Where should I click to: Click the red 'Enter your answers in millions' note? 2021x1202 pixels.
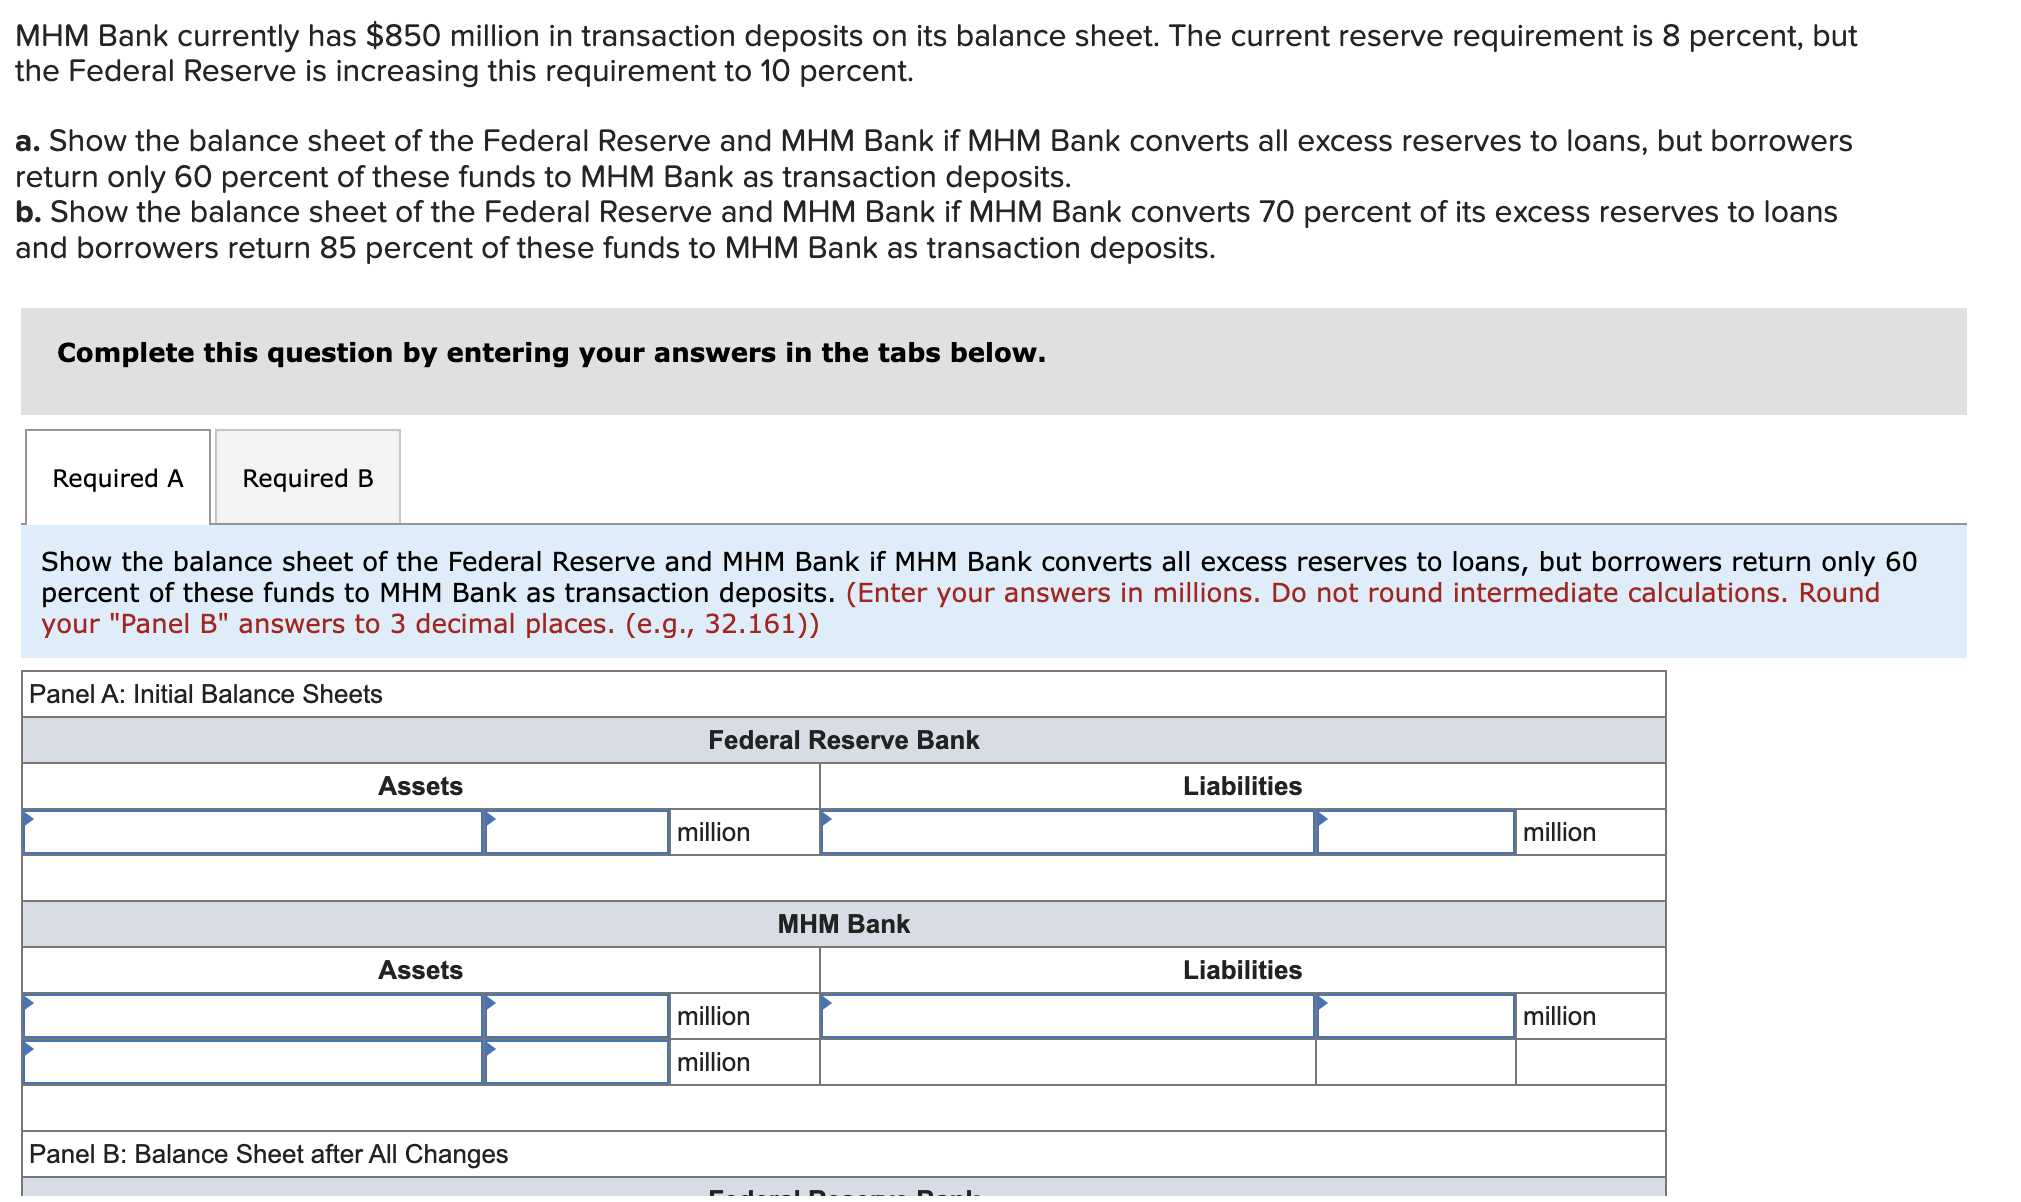960,608
